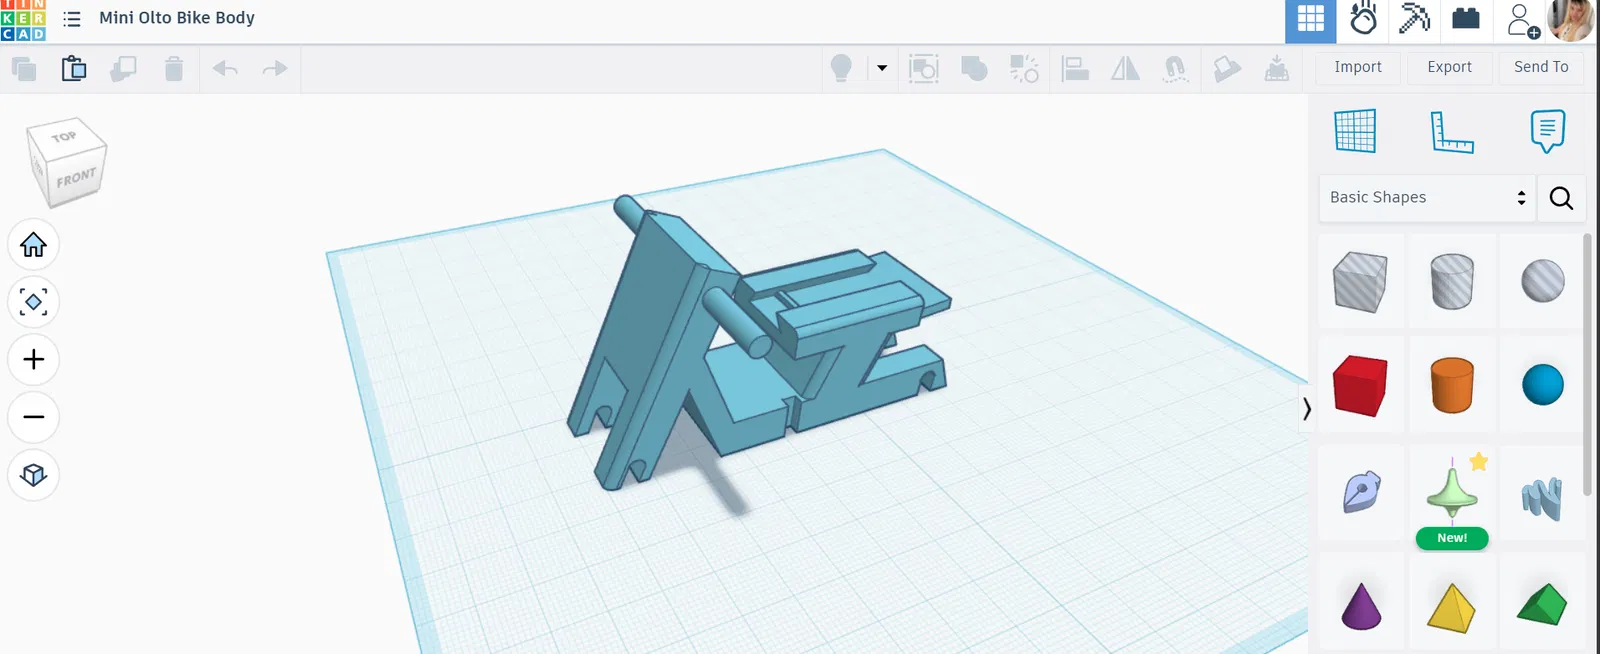Viewport: 1600px width, 654px height.
Task: Zoom out with the minus button
Action: [33, 417]
